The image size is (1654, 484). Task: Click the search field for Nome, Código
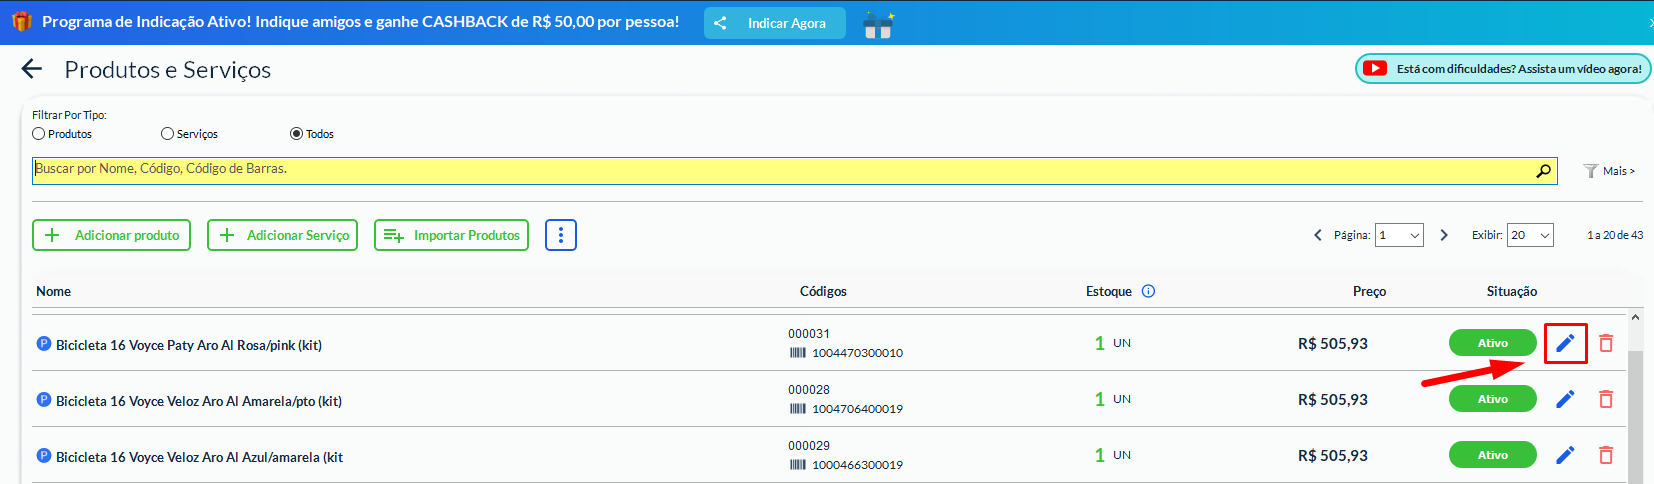[780, 170]
